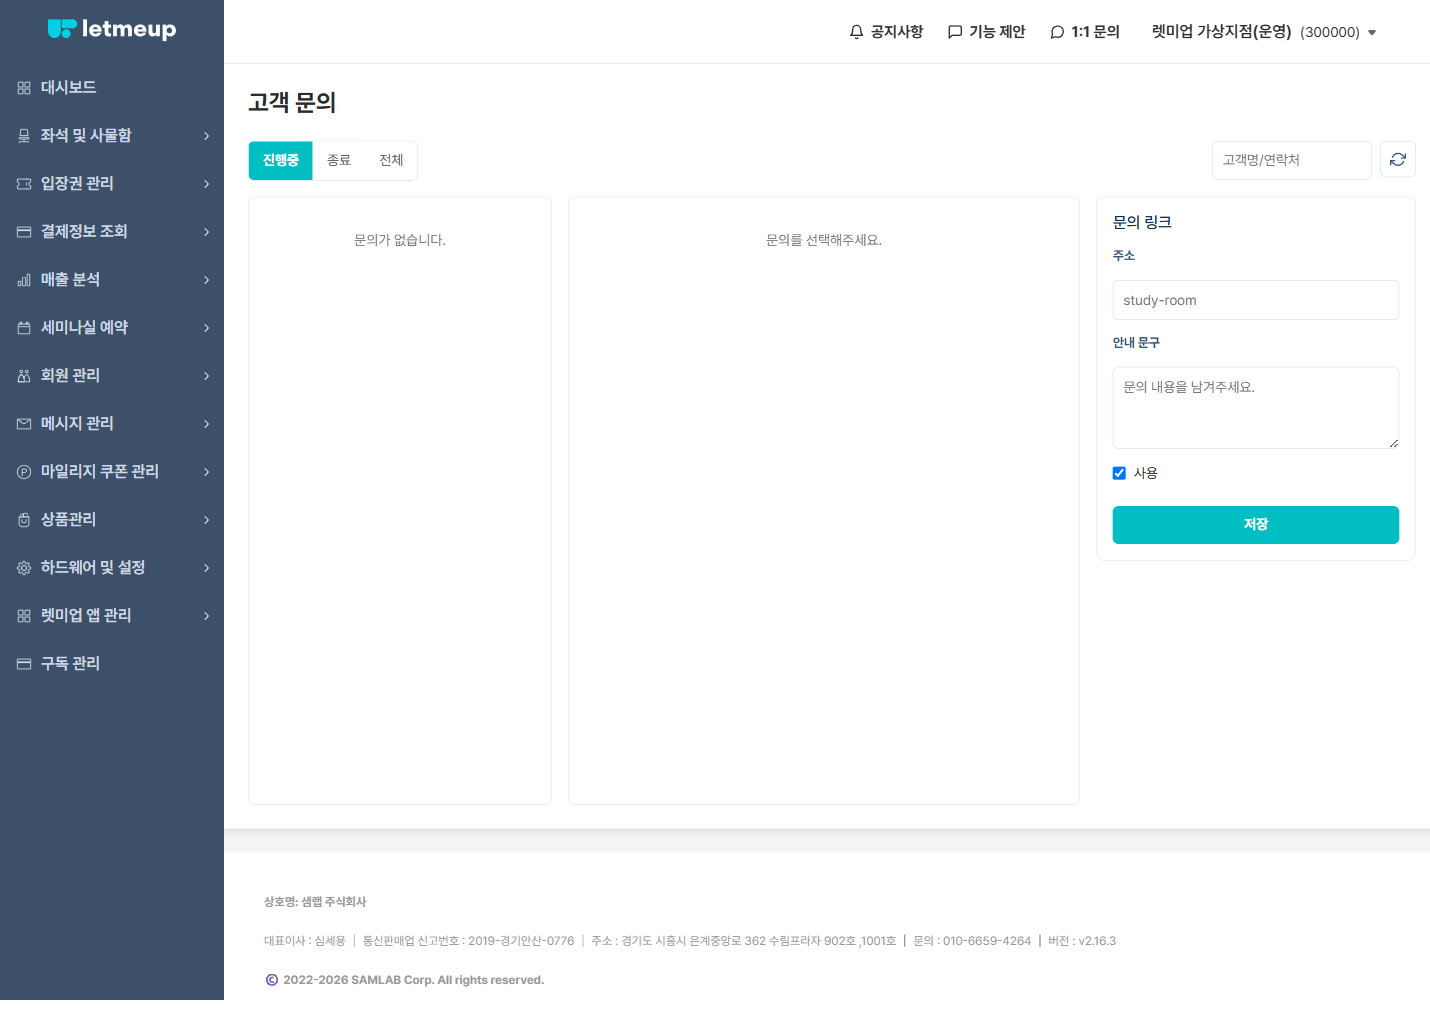Screen dimensions: 1430x1028
Task: Click the 문의 링크 panel title
Action: coord(1142,222)
